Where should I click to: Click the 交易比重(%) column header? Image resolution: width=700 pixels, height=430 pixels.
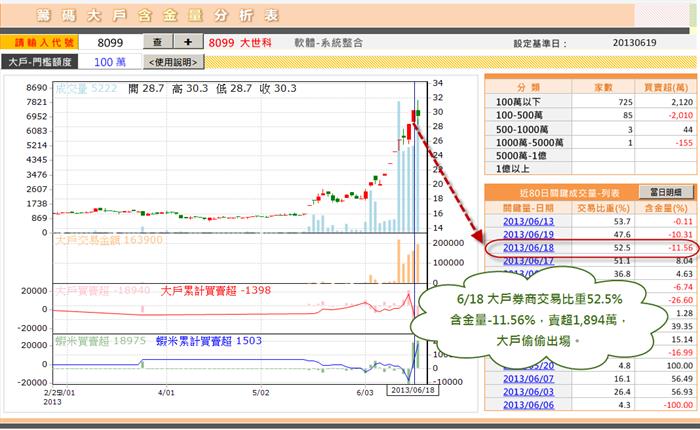[603, 208]
